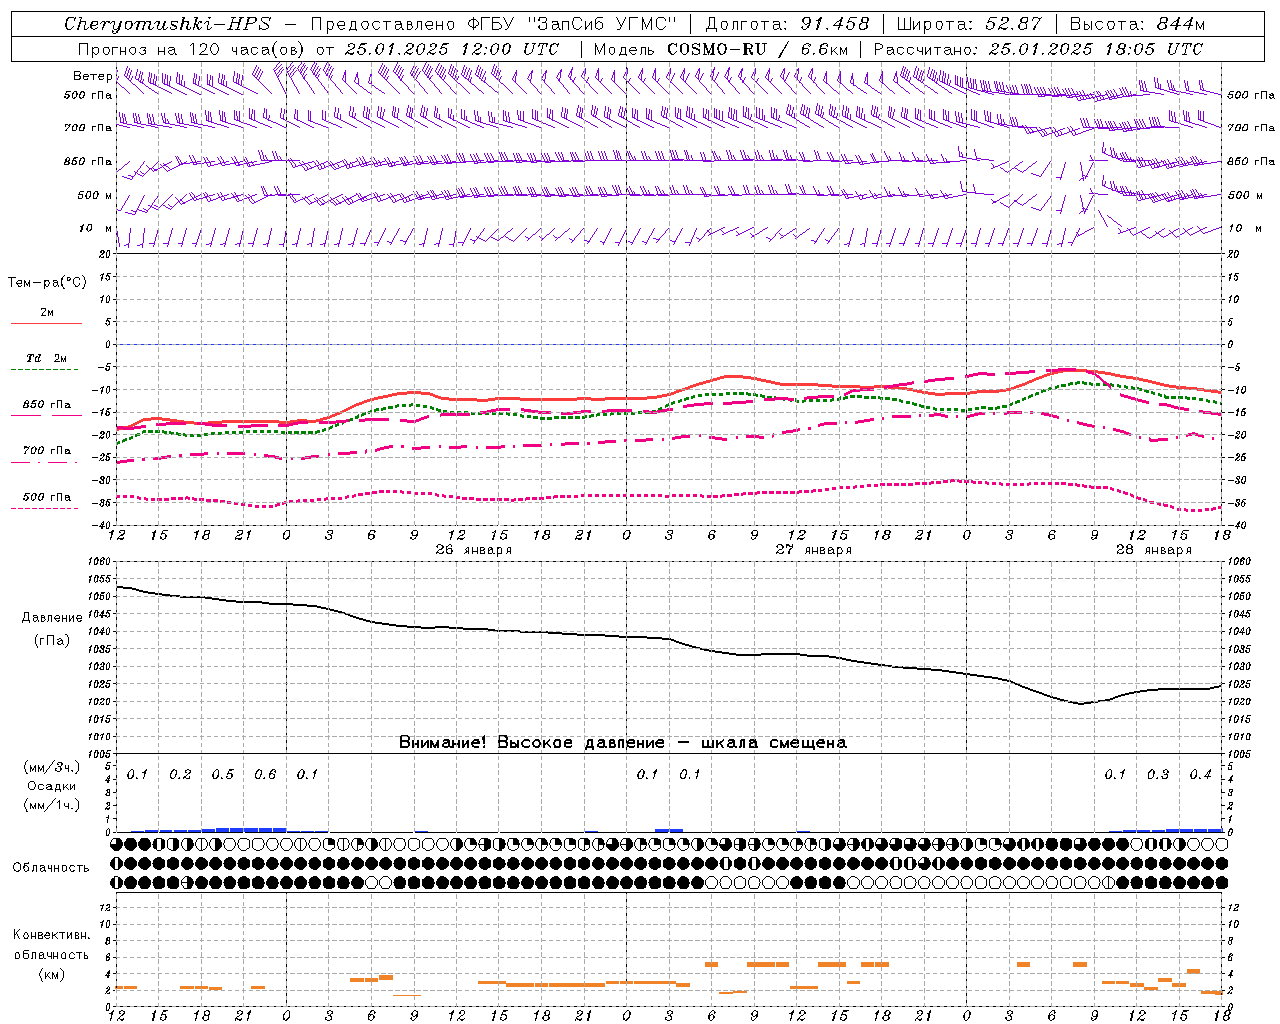
Task: Click the Осадки precipitation label
Action: coord(51,786)
